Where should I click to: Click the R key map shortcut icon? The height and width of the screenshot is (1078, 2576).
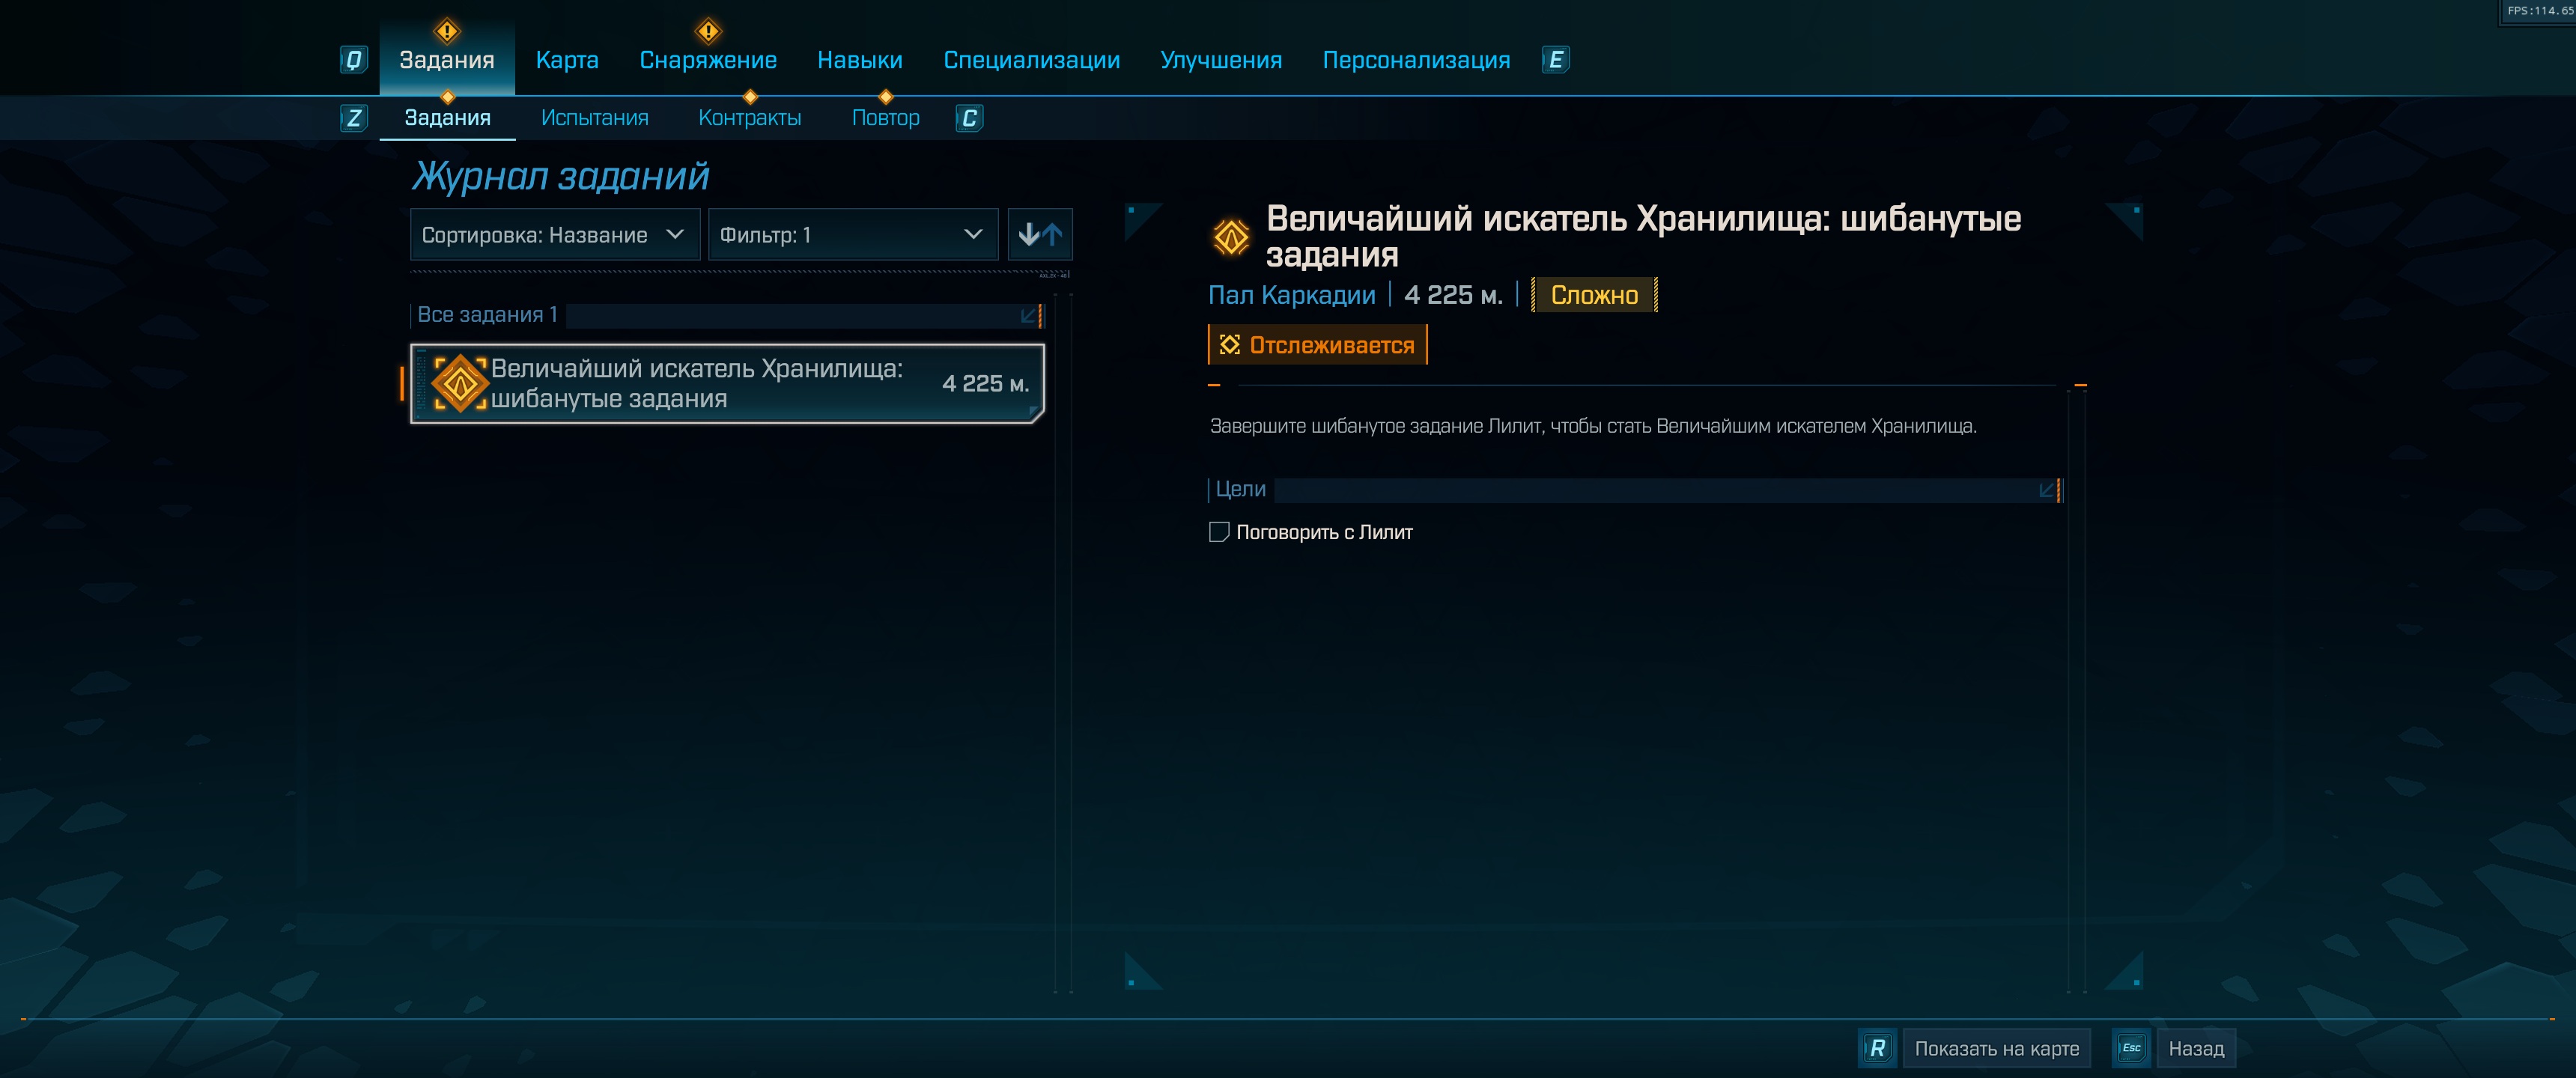(1877, 1048)
